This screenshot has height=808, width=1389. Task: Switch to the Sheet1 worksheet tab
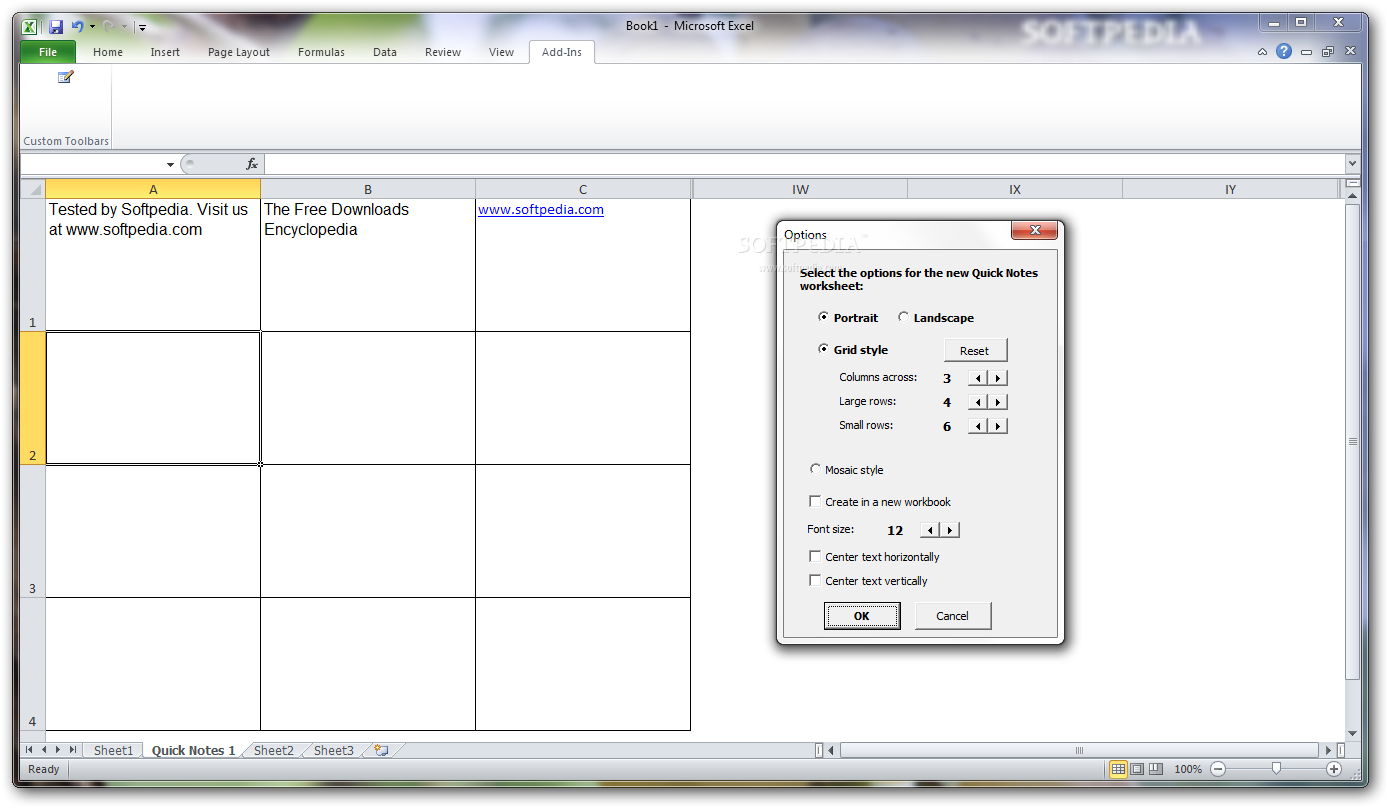point(113,750)
